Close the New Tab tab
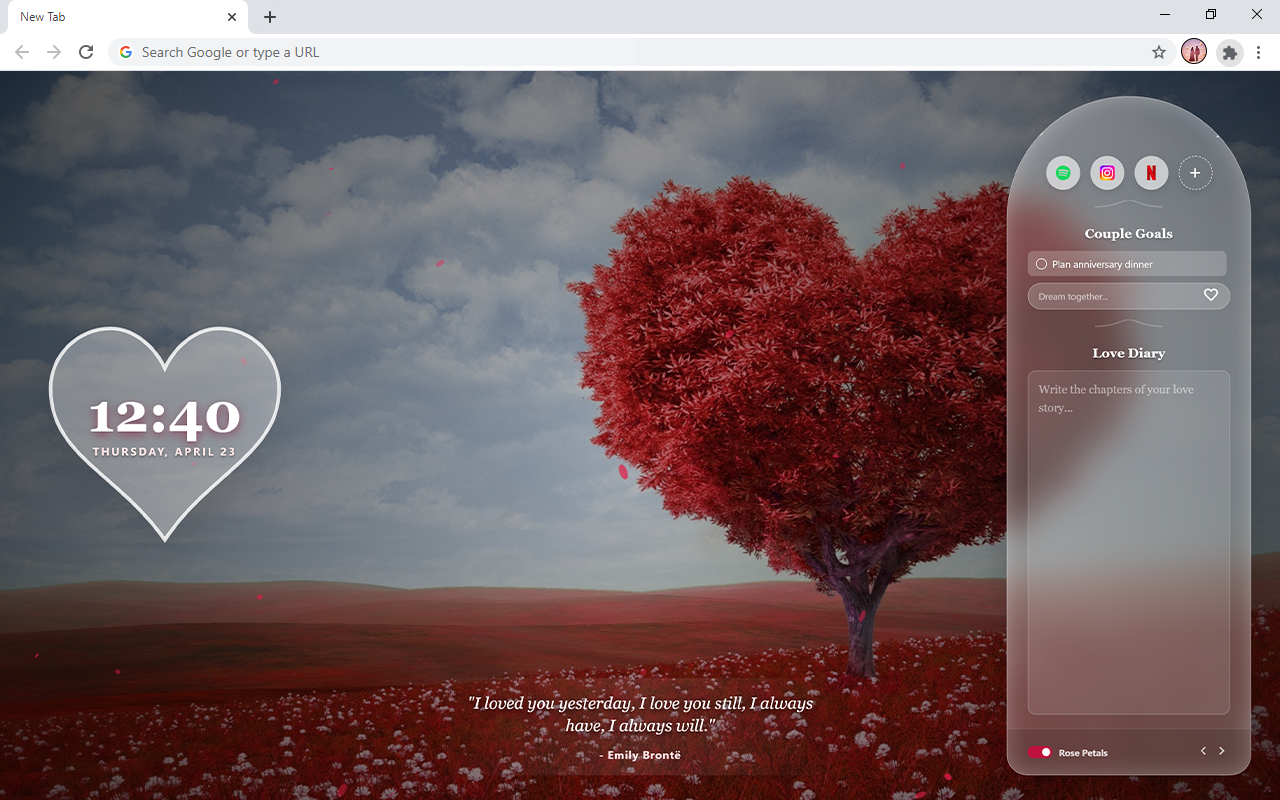 click(232, 17)
